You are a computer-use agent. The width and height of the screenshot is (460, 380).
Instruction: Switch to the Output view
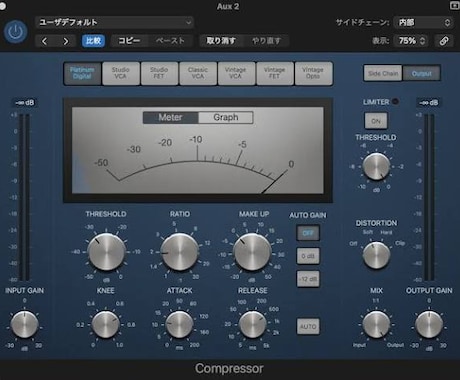[x=421, y=73]
